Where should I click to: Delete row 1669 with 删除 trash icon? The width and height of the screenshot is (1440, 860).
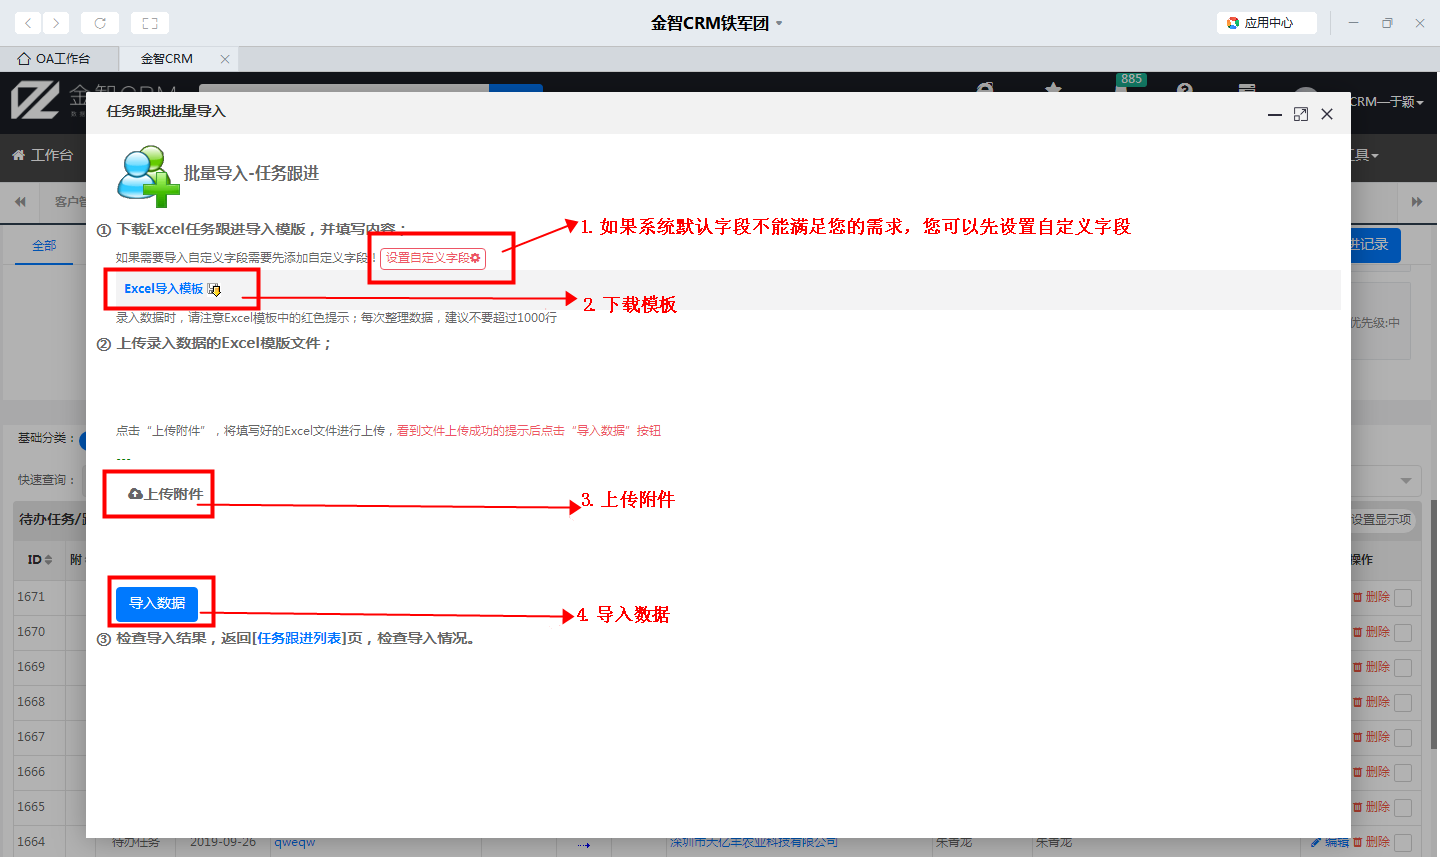1371,667
